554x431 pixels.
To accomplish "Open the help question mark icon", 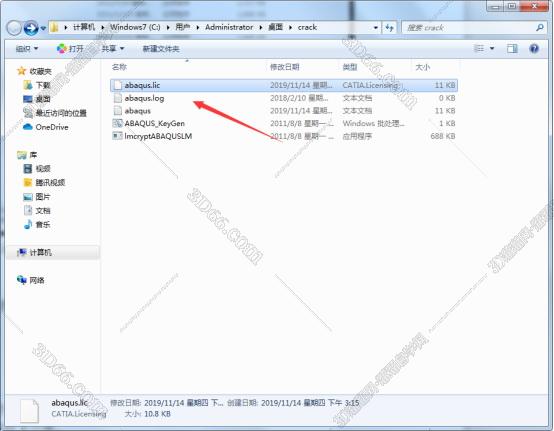I will tap(534, 48).
